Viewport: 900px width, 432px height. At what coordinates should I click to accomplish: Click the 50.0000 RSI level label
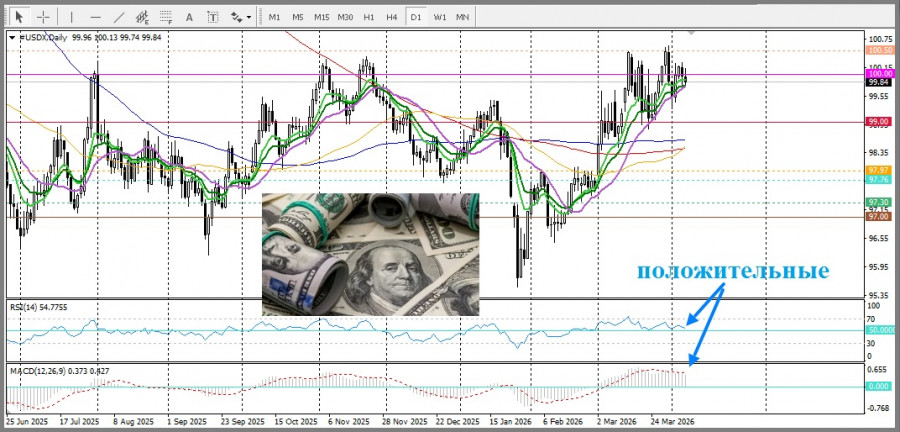click(x=880, y=330)
